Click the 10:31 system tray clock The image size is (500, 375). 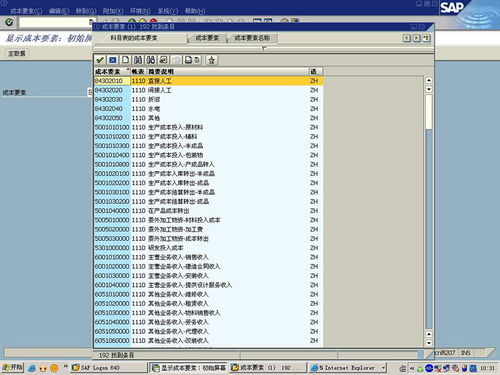[487, 368]
